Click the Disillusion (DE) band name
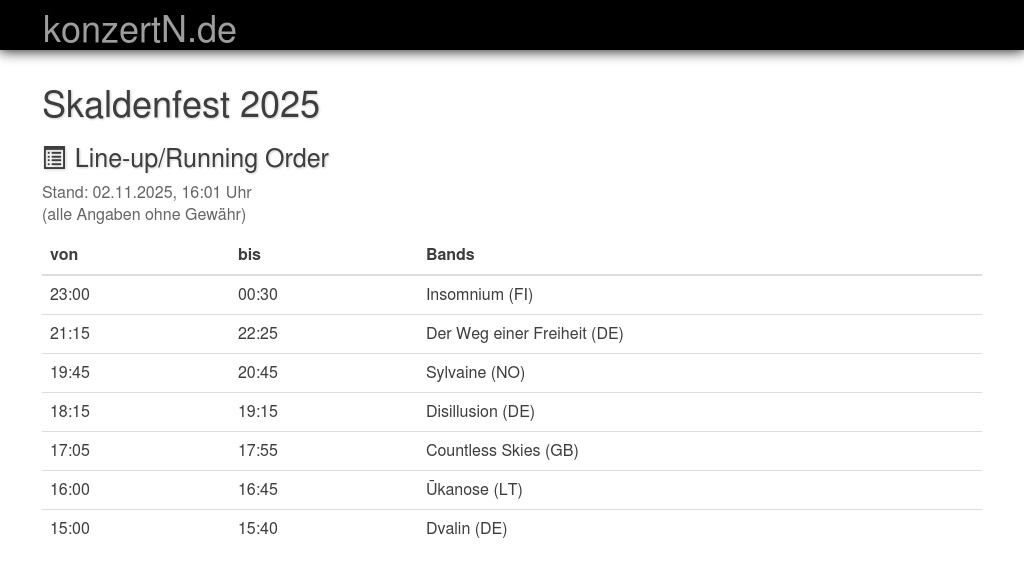Screen dimensions: 1024x568 (x=480, y=411)
